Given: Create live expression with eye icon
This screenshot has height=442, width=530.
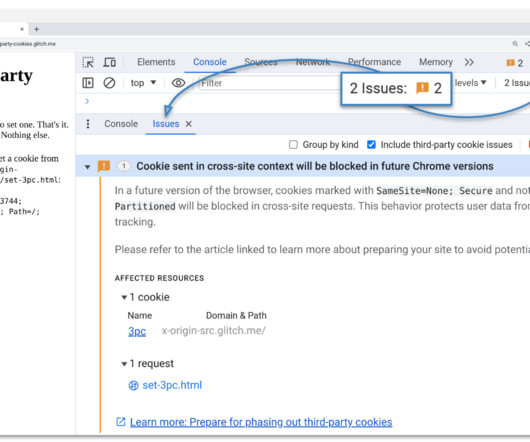Looking at the screenshot, I should pos(178,83).
